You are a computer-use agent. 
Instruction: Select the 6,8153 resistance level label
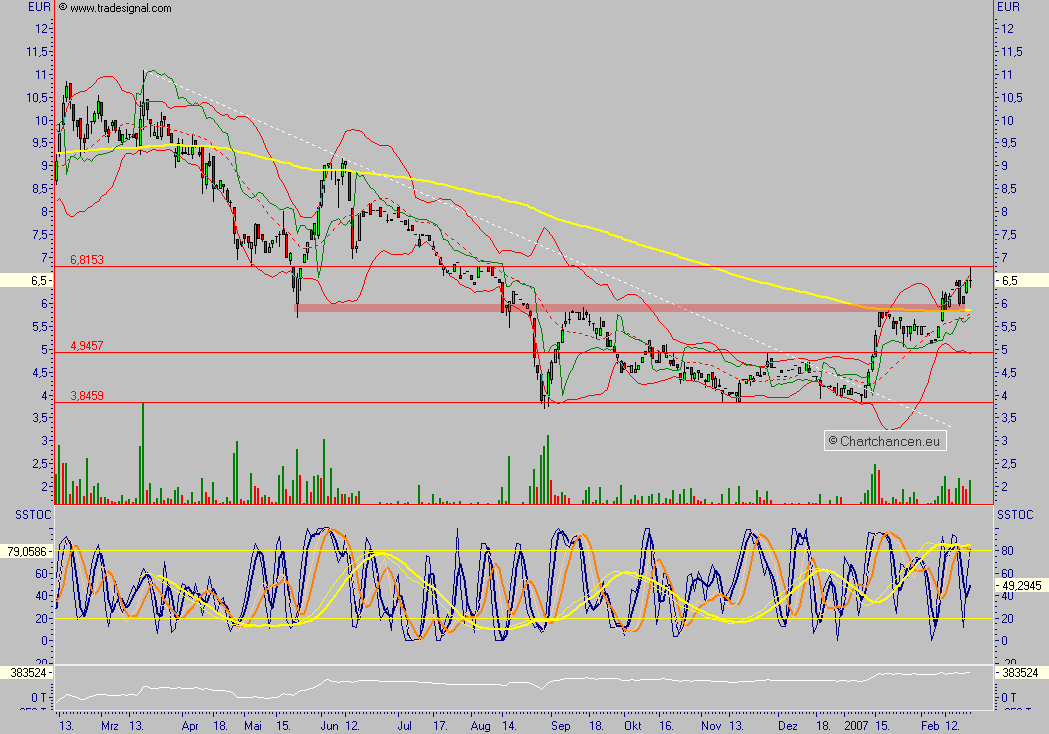pyautogui.click(x=87, y=260)
